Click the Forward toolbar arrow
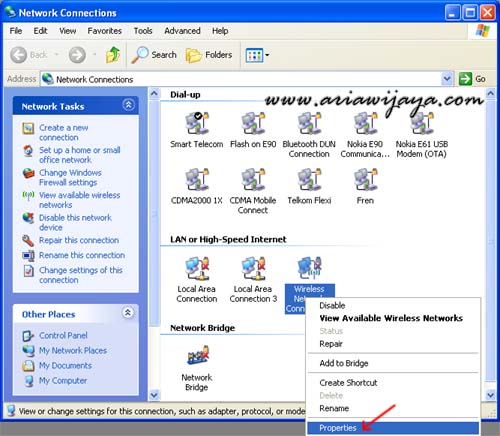The image size is (500, 436). (x=77, y=55)
